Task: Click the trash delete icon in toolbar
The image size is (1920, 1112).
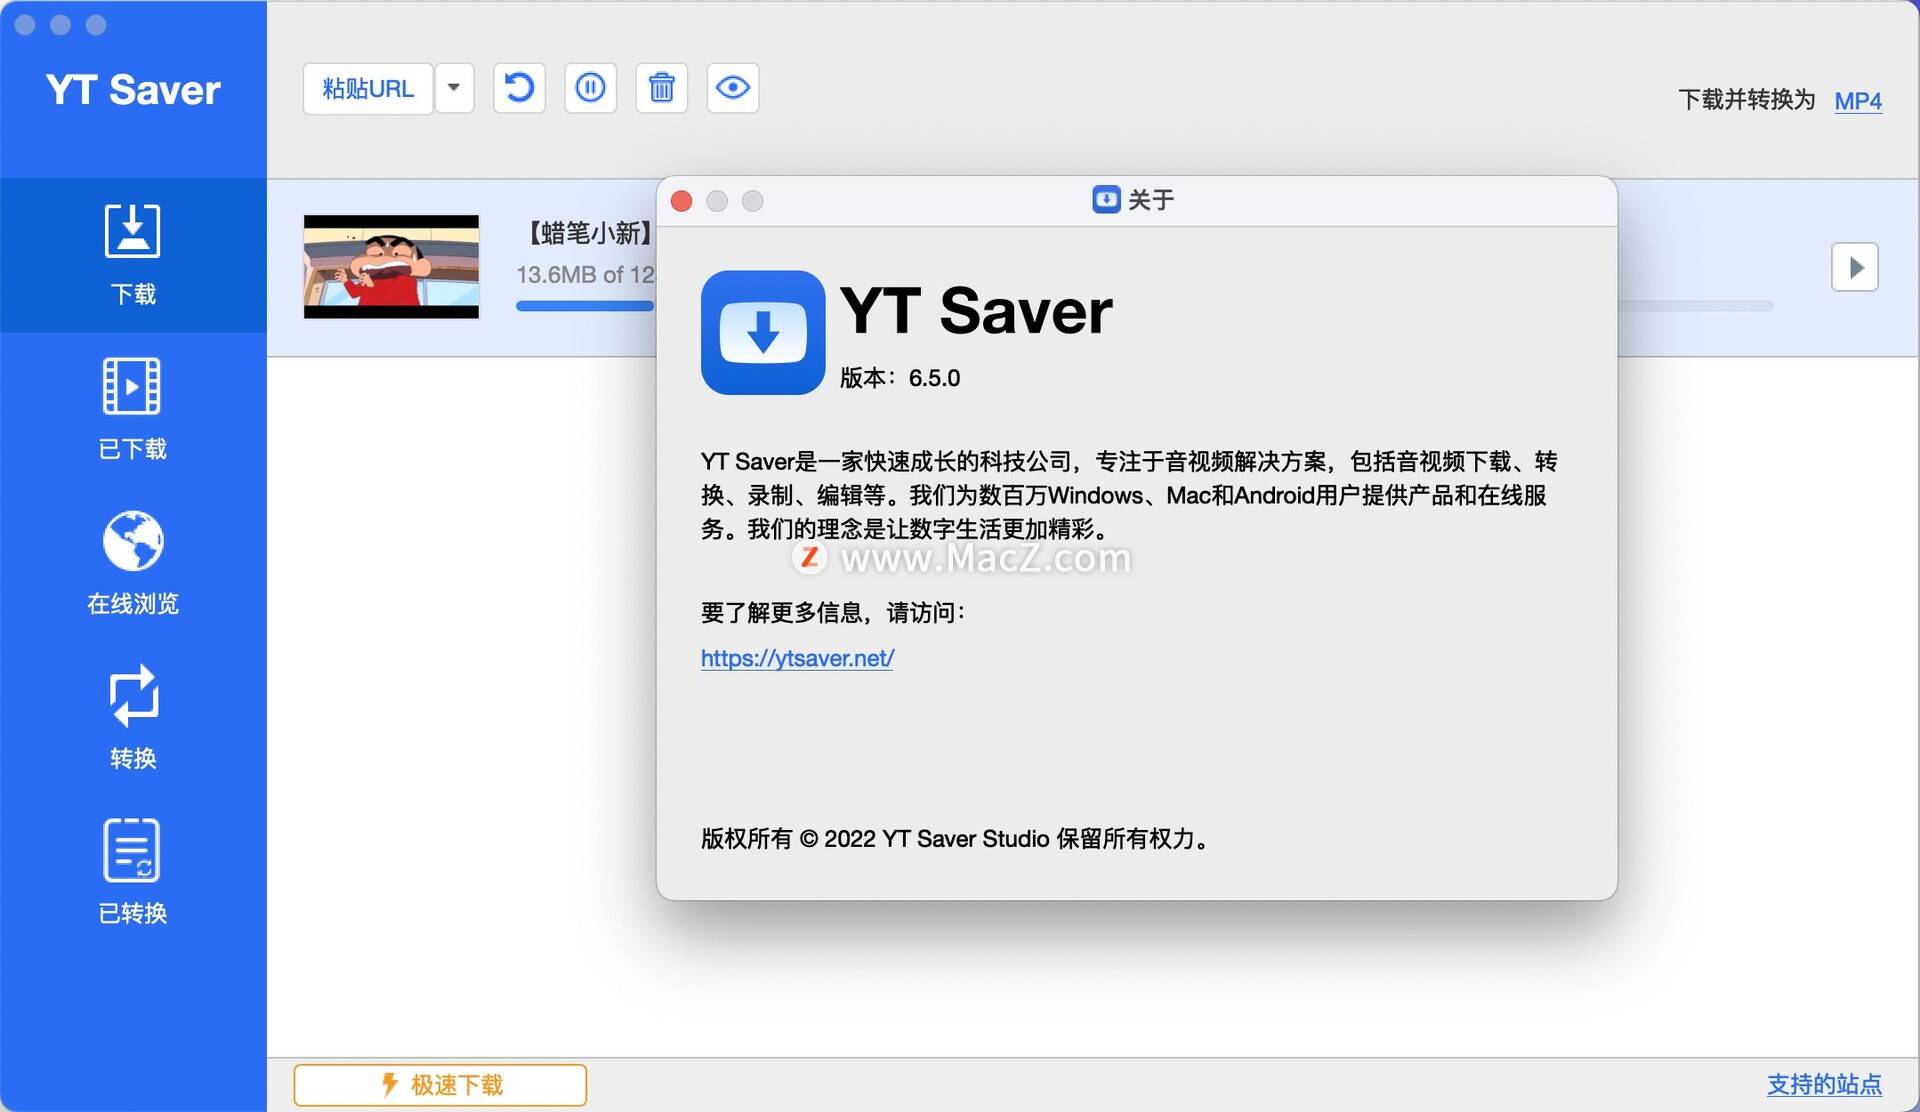Action: [661, 88]
